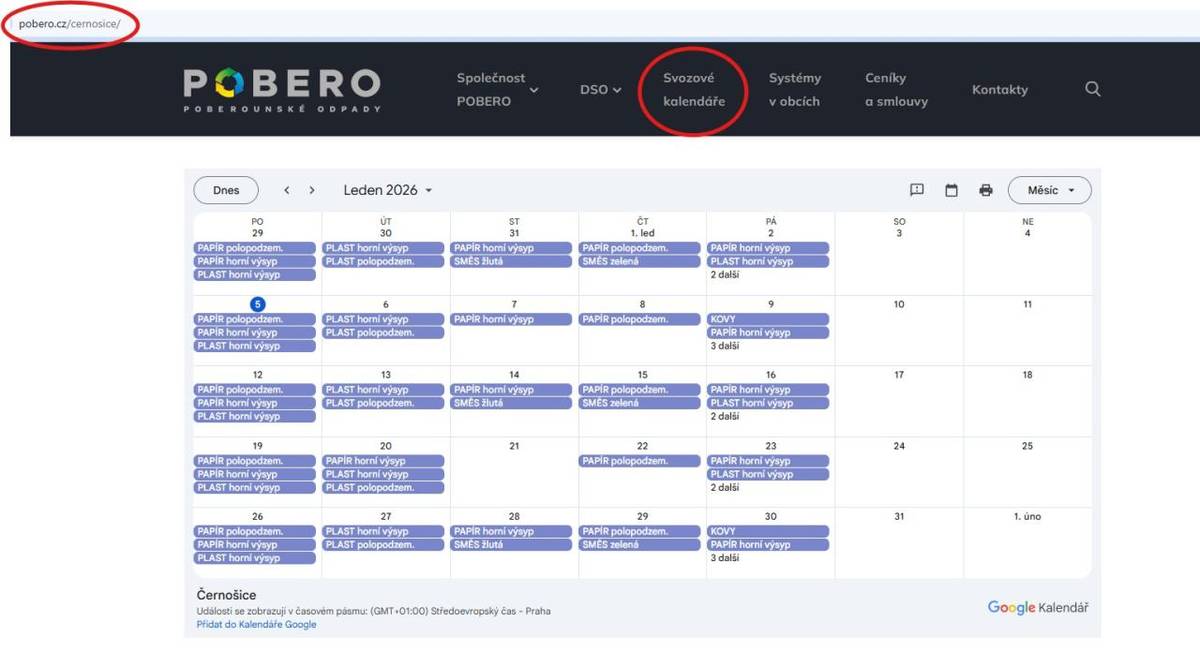Open the Měsíc view dropdown
Viewport: 1200px width, 666px height.
click(x=1049, y=190)
